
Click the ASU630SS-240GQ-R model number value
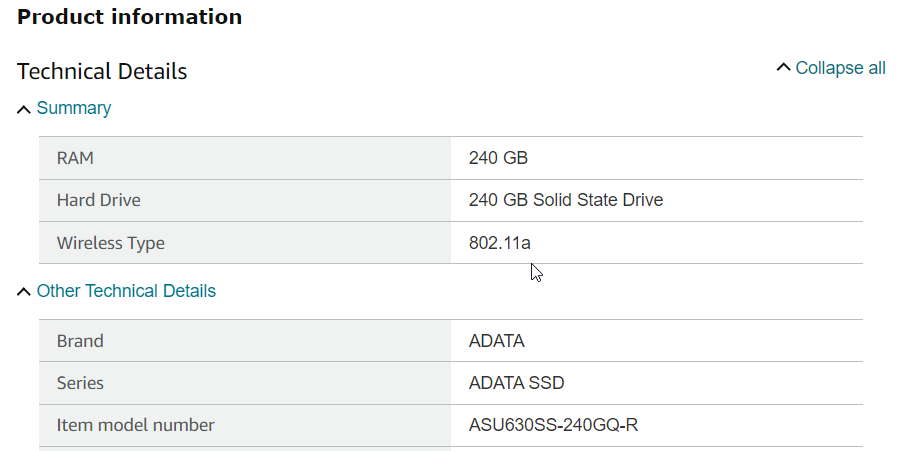point(553,425)
